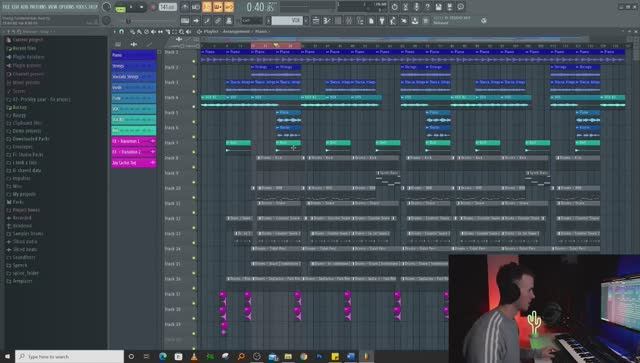This screenshot has height=363, width=640.
Task: Open the Playlist options menu arrow
Action: tap(115, 31)
